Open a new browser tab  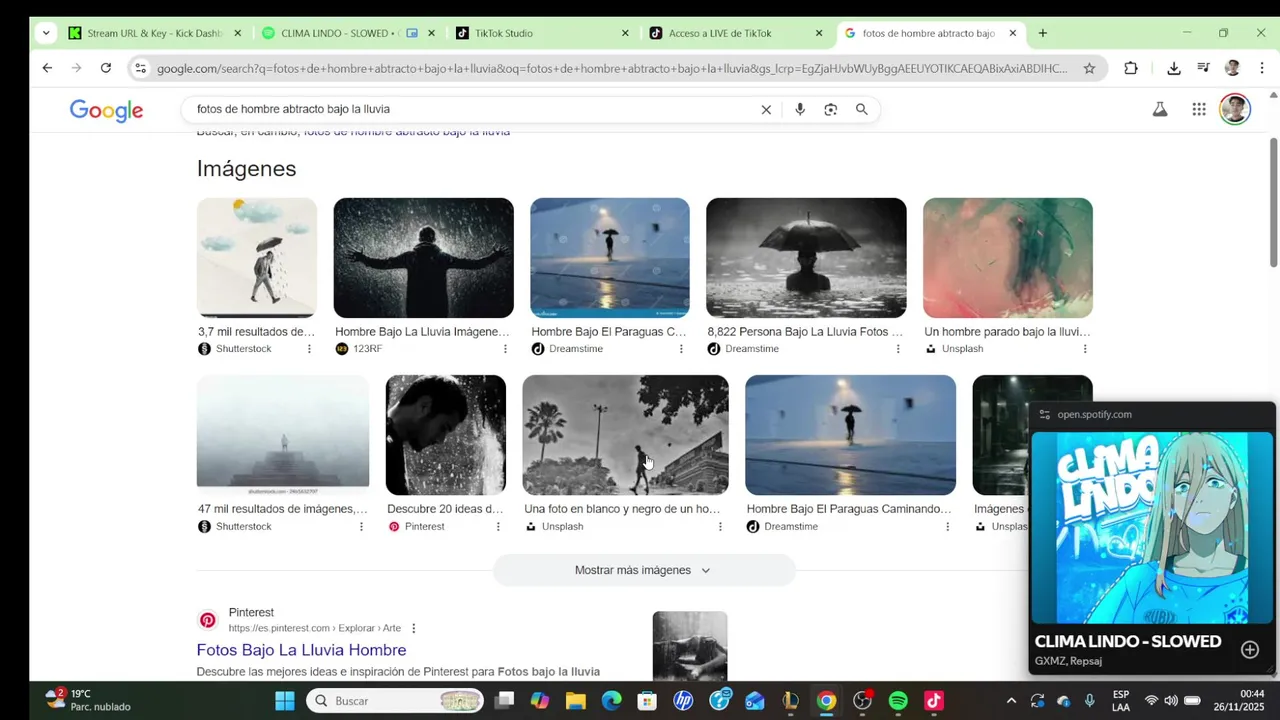click(1042, 33)
